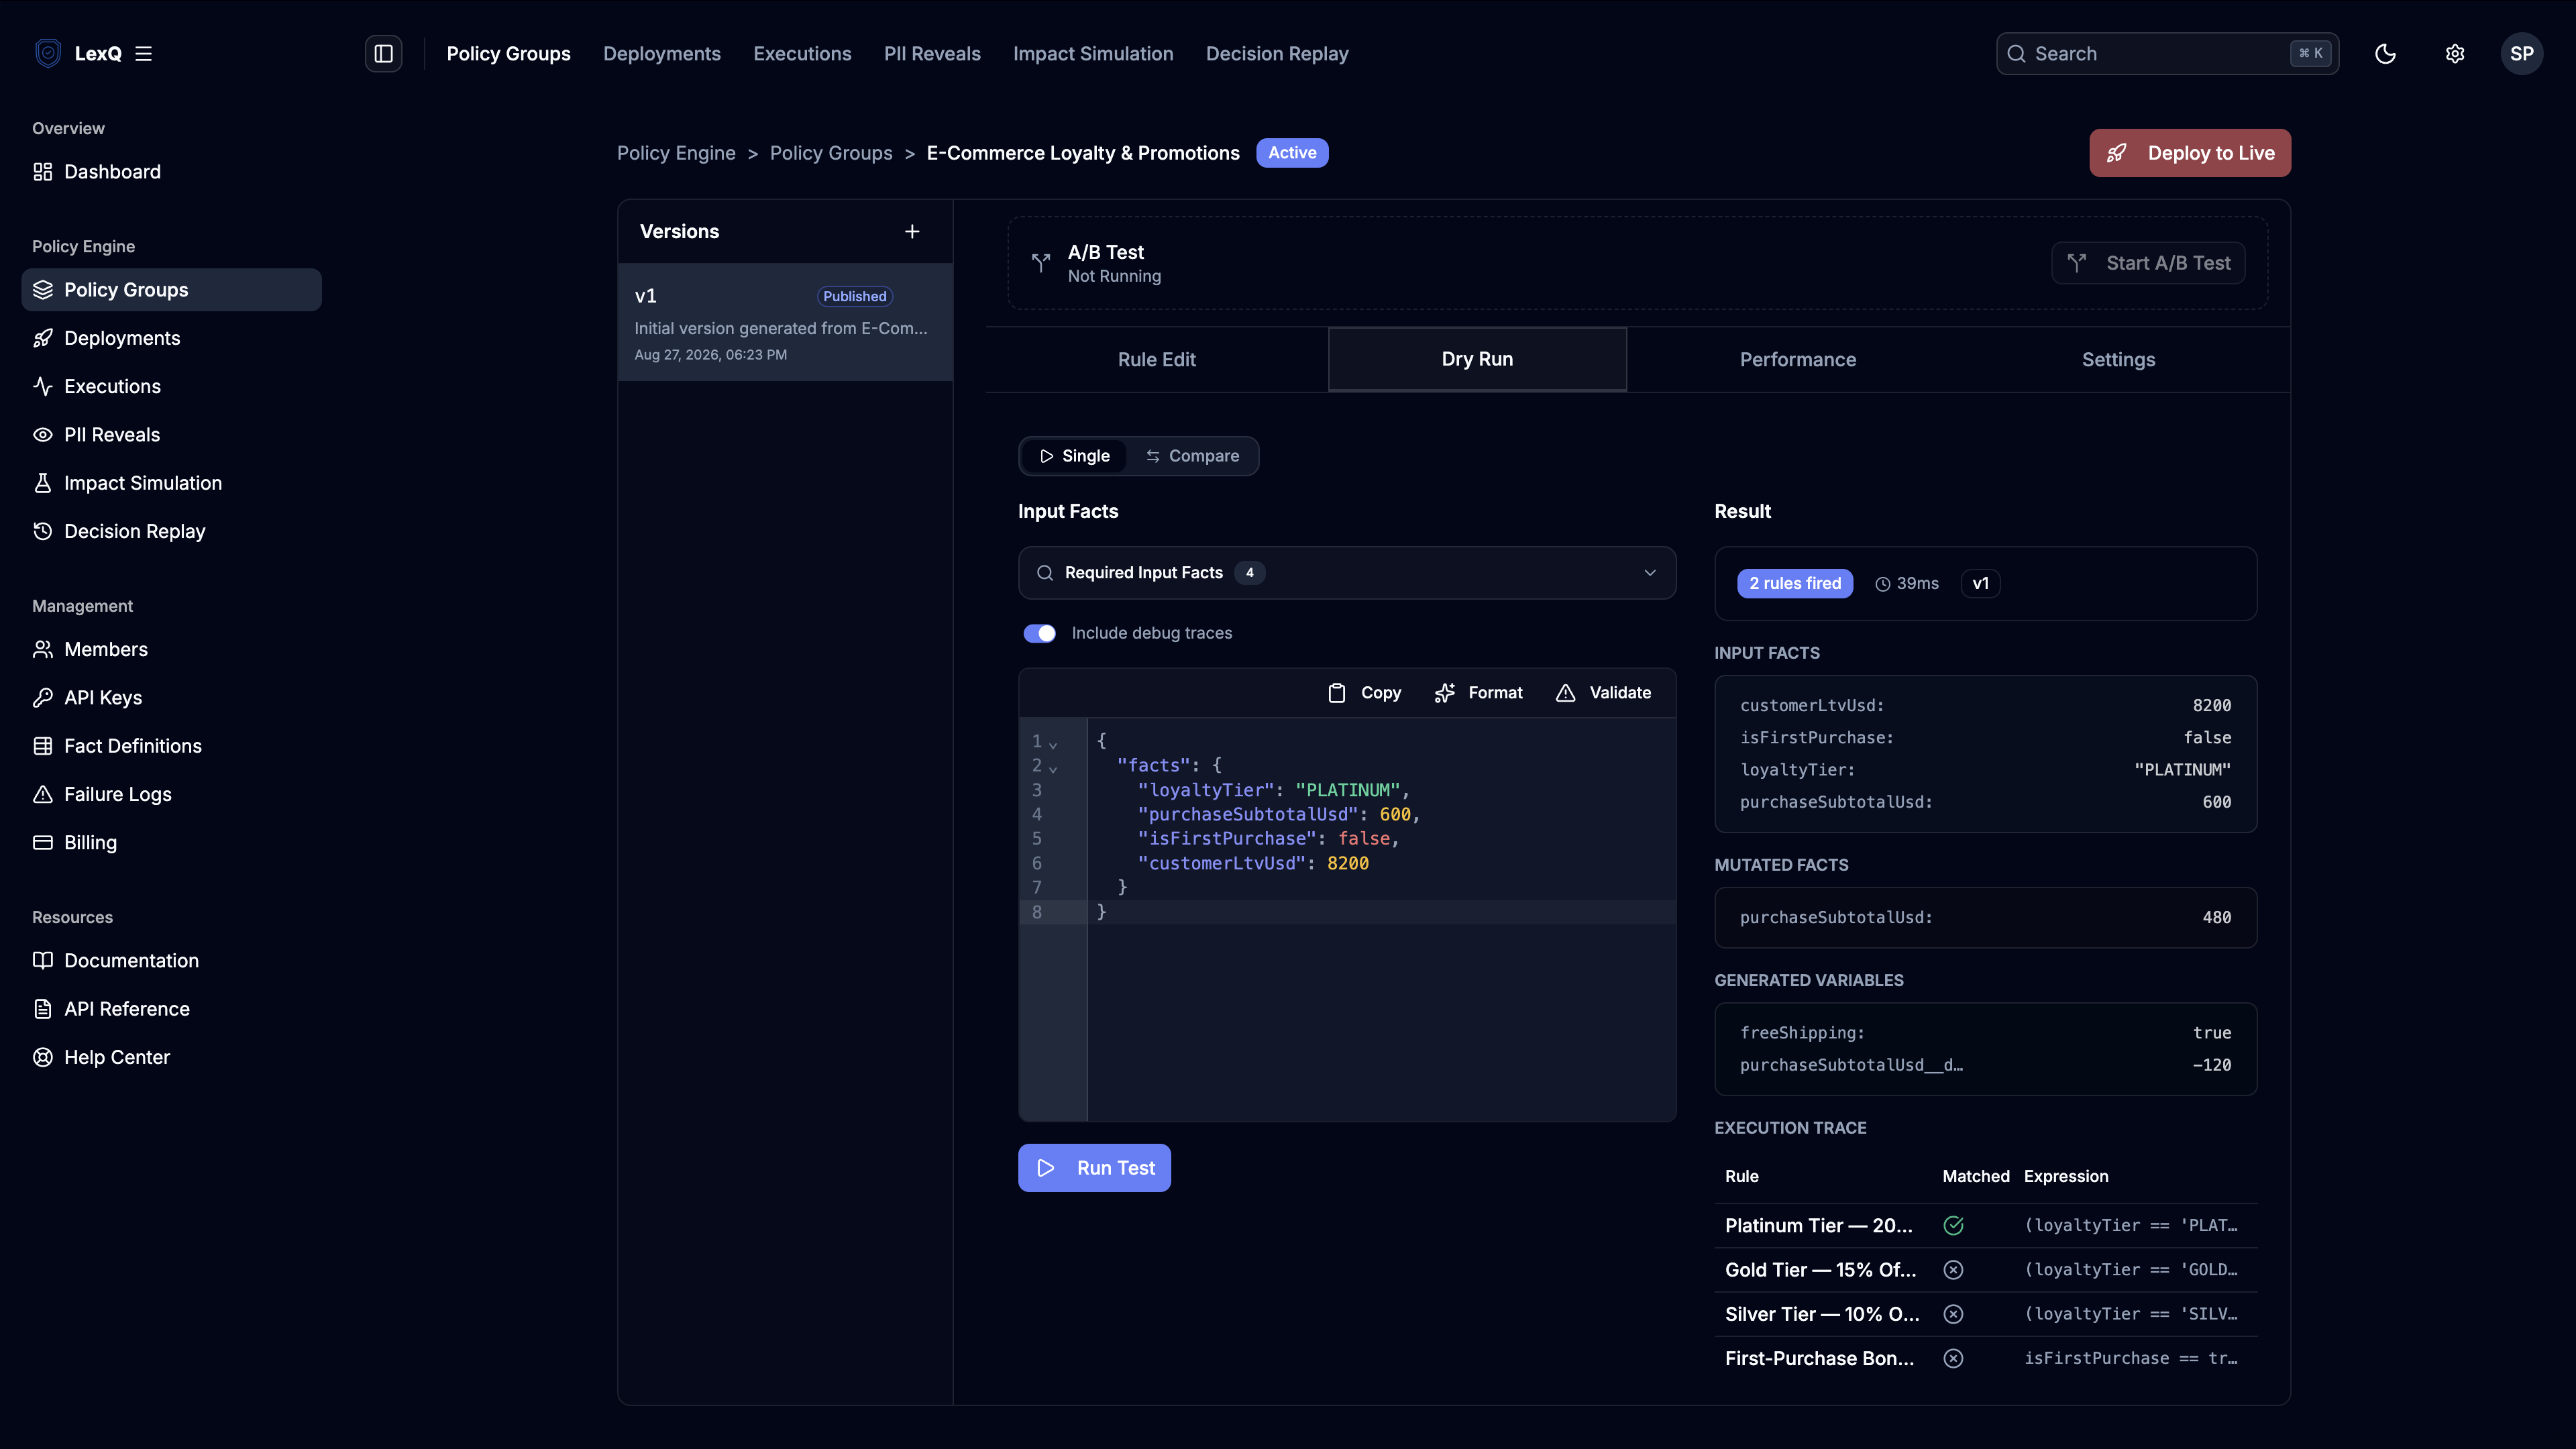
Task: Disable the Include debug traces toggle
Action: (x=1039, y=633)
